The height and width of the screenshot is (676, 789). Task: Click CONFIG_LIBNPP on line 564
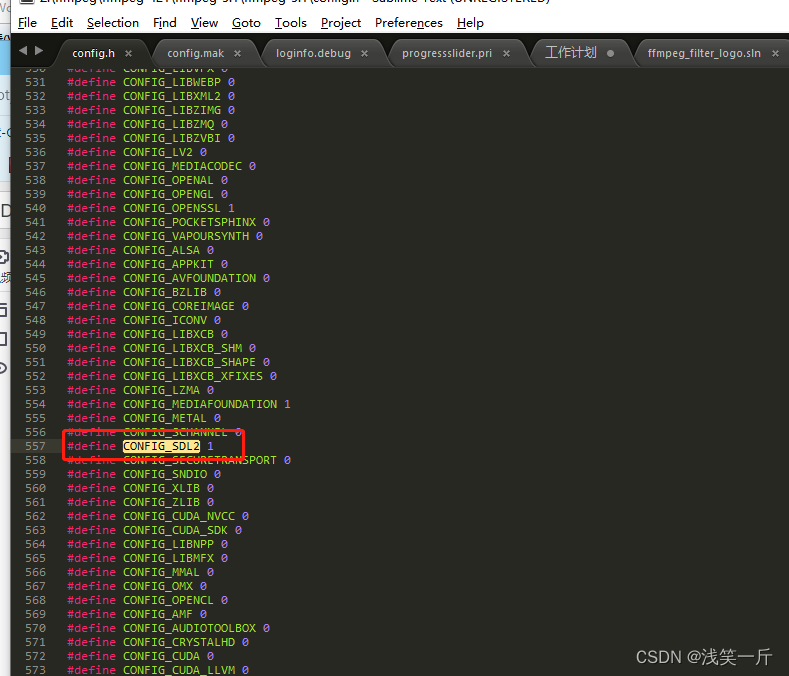(168, 544)
